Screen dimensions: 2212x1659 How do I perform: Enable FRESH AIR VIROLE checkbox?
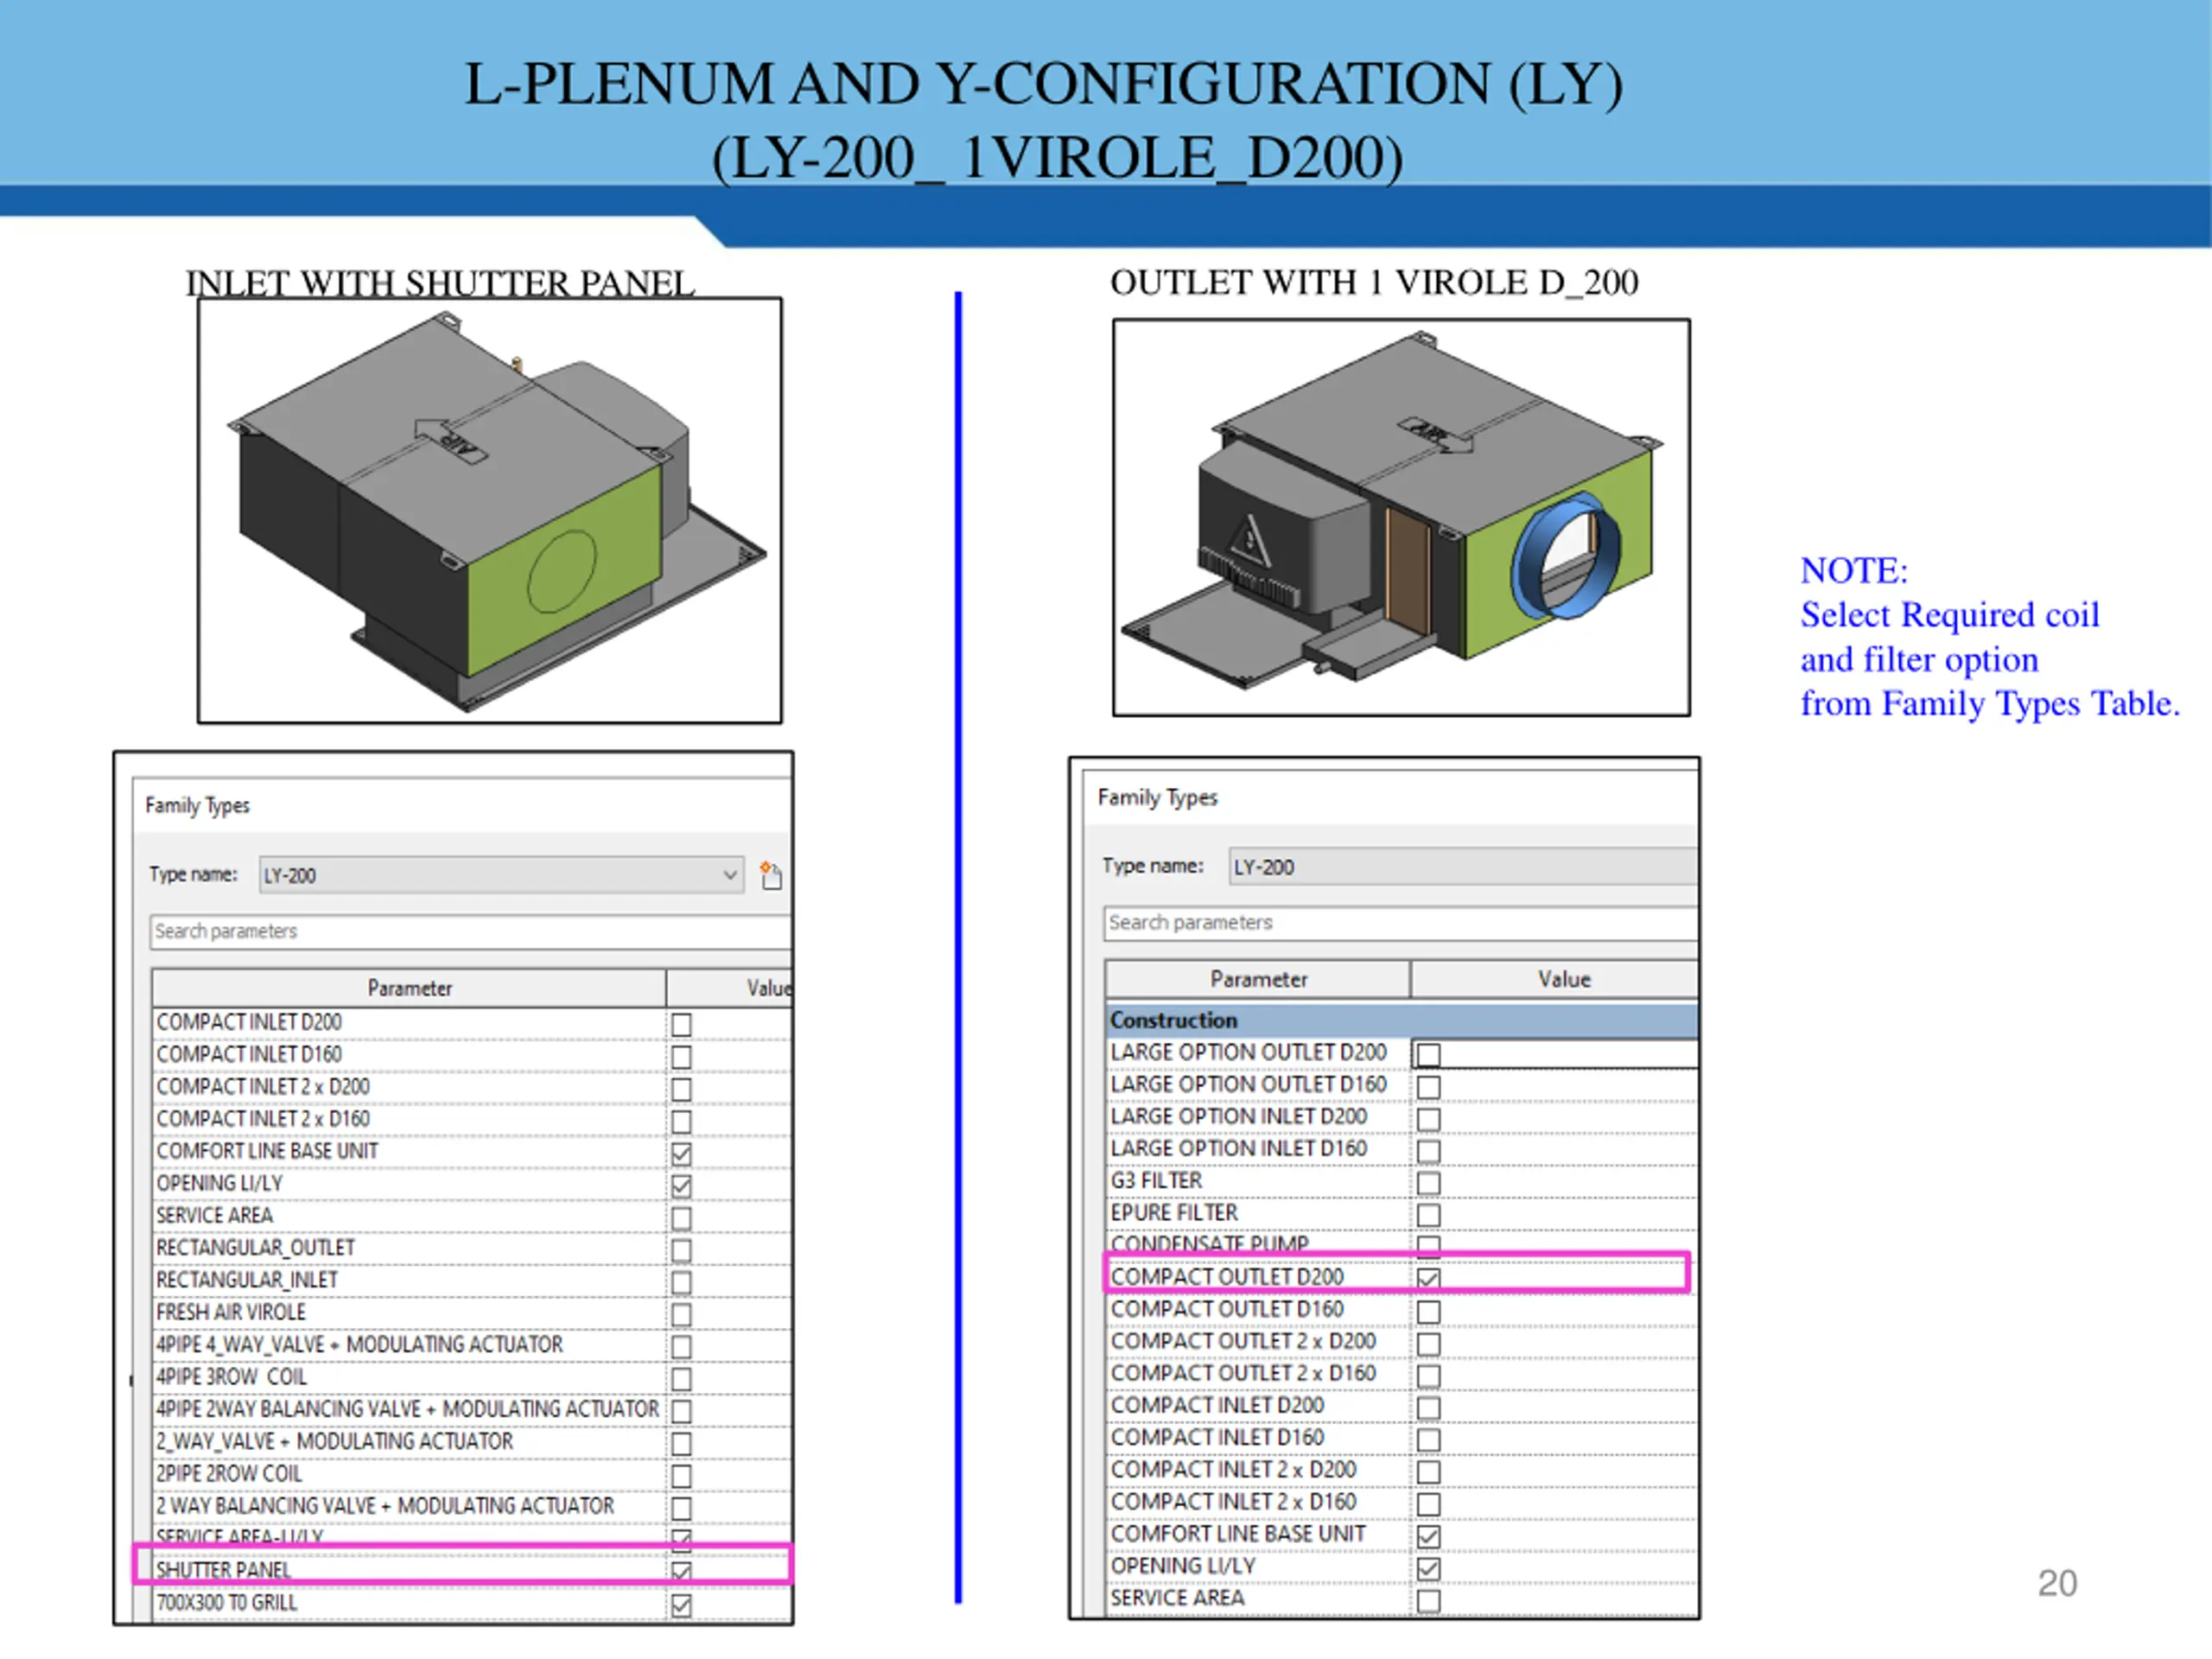[681, 1314]
